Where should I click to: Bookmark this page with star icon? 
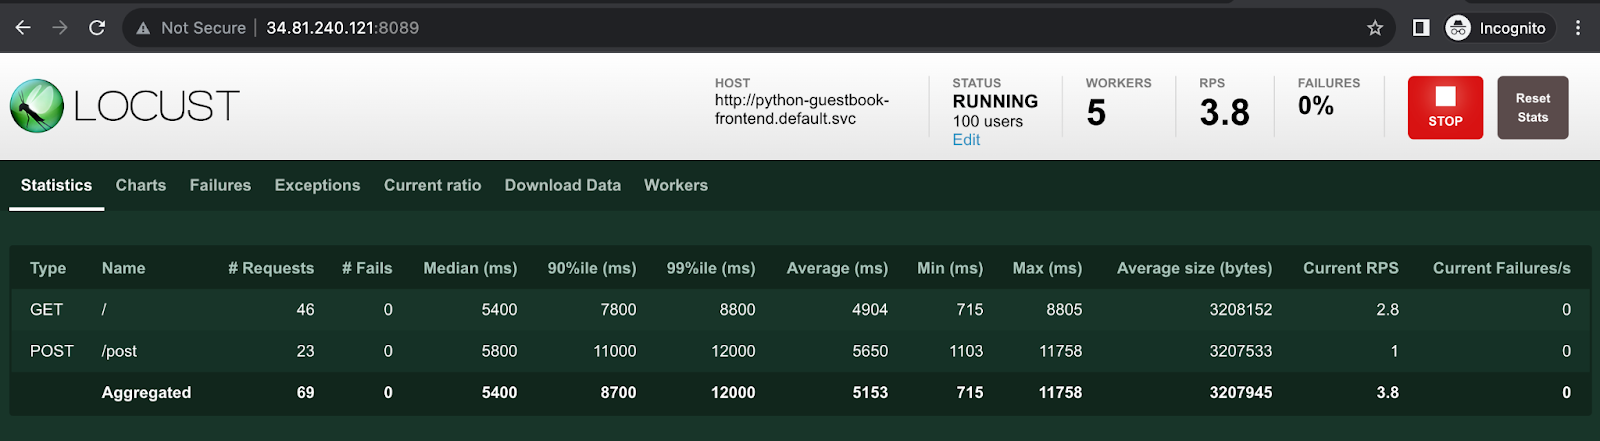[x=1375, y=28]
